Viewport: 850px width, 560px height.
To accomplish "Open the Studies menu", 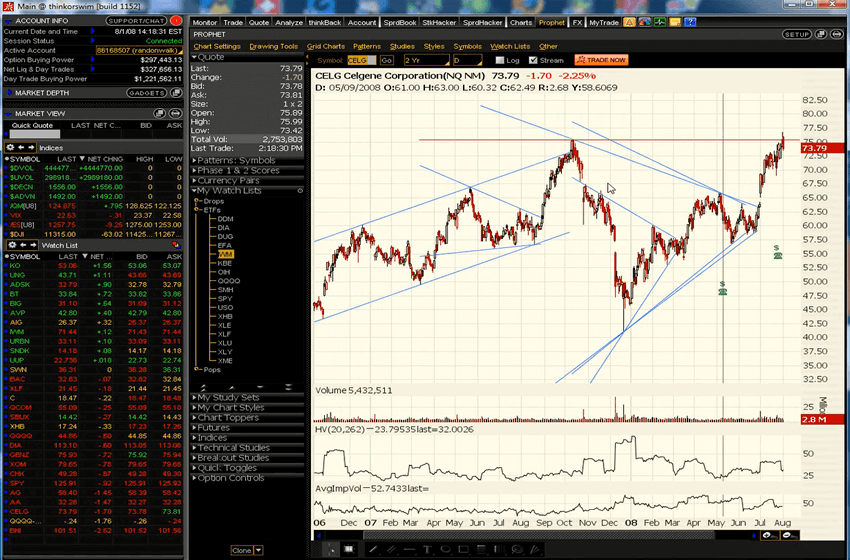I will pos(402,46).
